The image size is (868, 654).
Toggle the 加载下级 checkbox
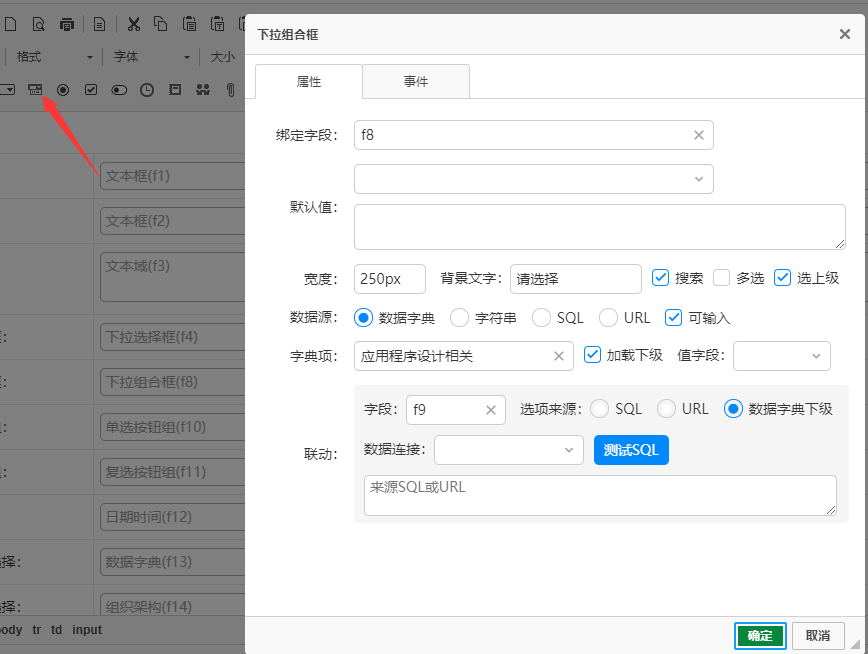(x=592, y=354)
